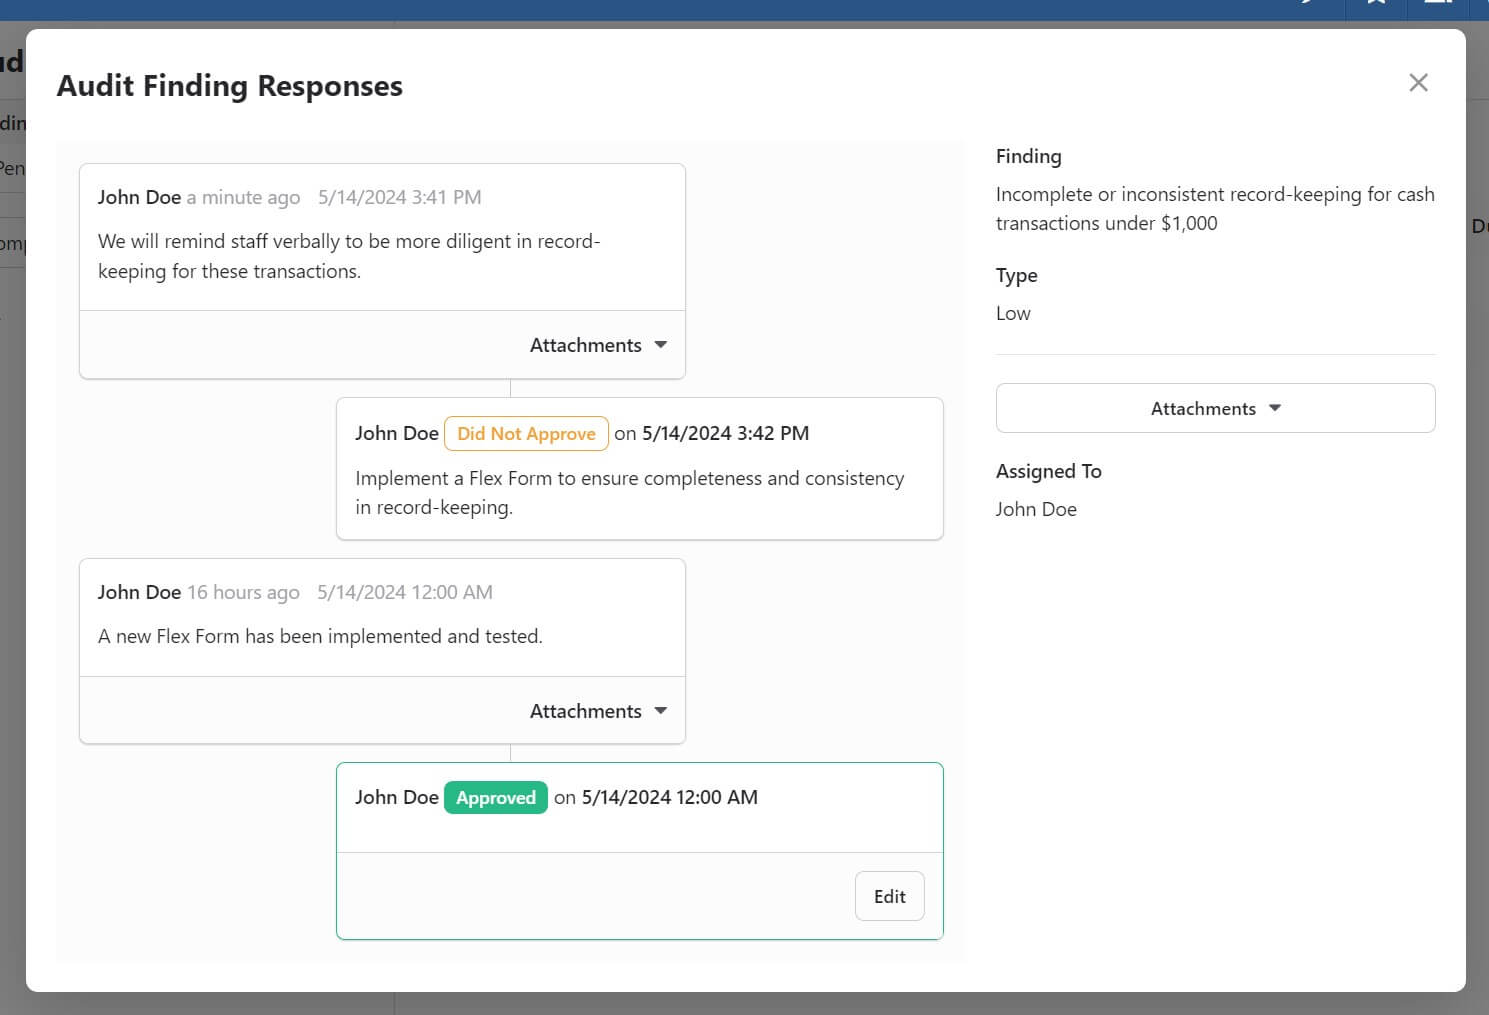Open the Attachments dropdown below Type Low

click(x=1215, y=408)
